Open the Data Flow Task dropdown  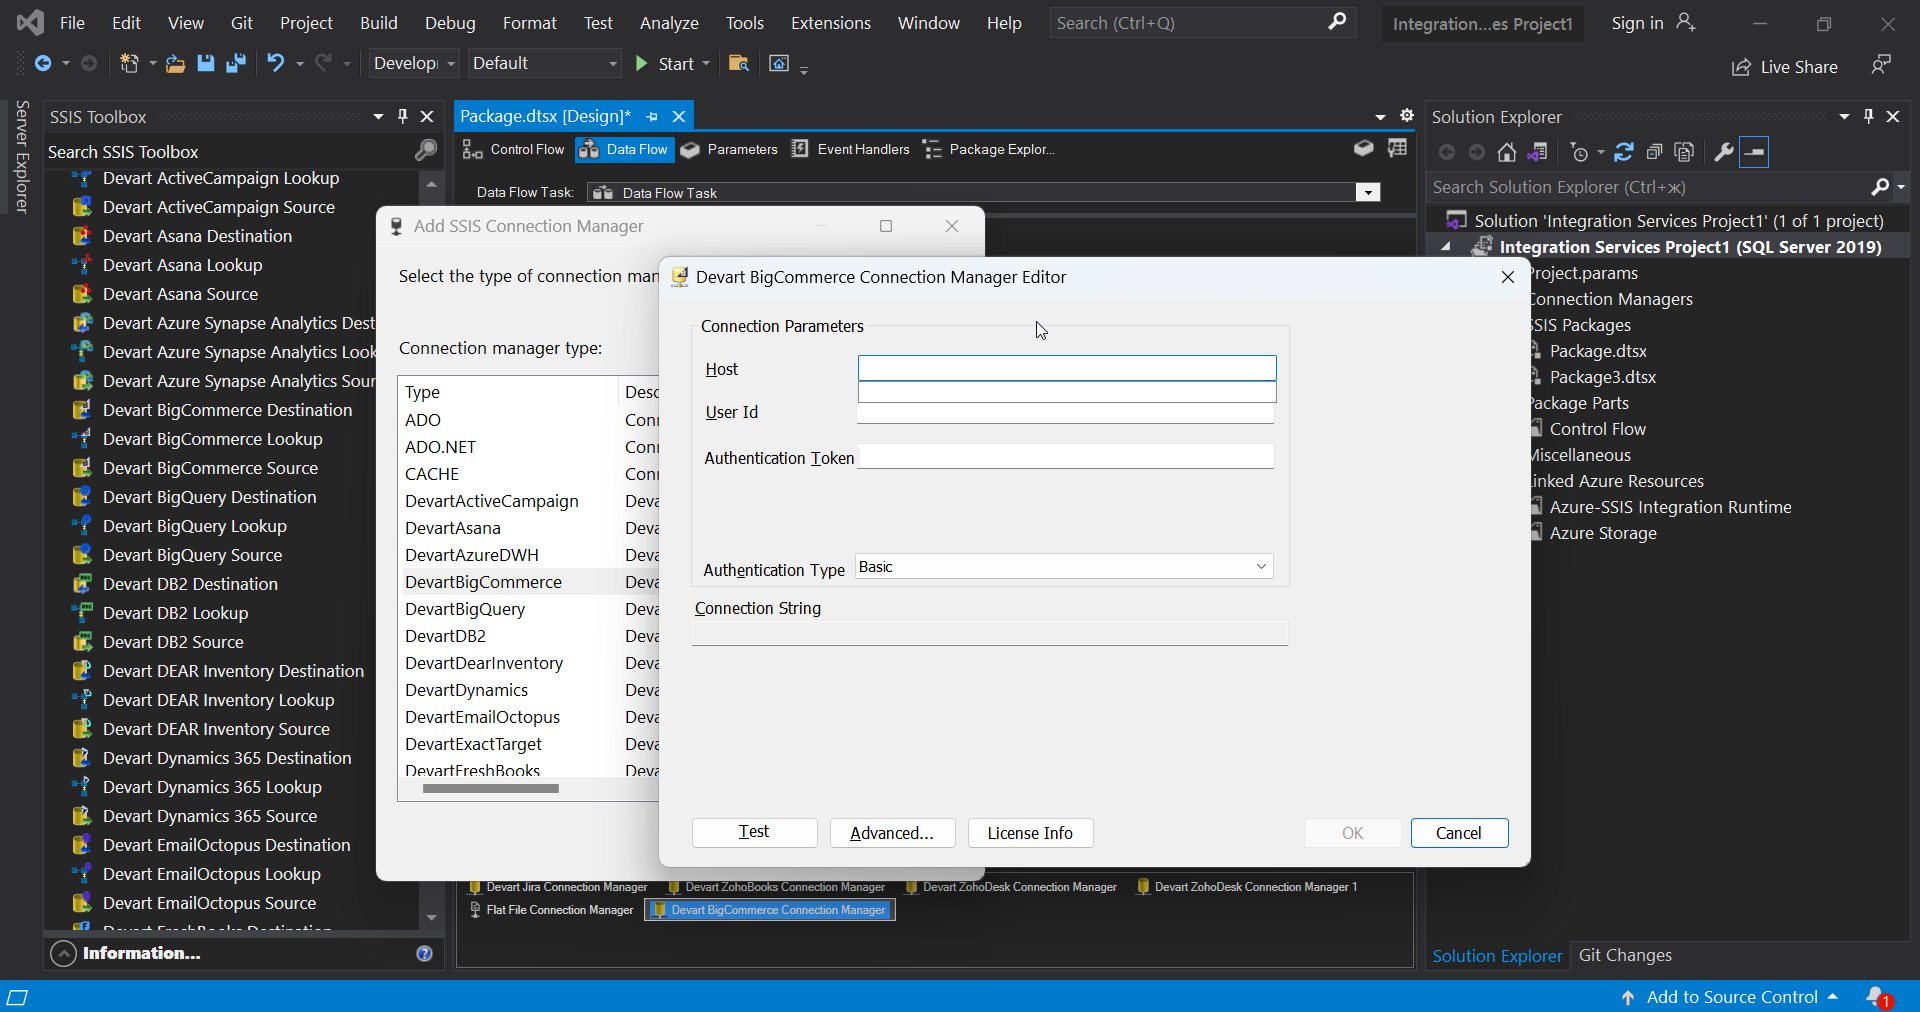(1367, 192)
